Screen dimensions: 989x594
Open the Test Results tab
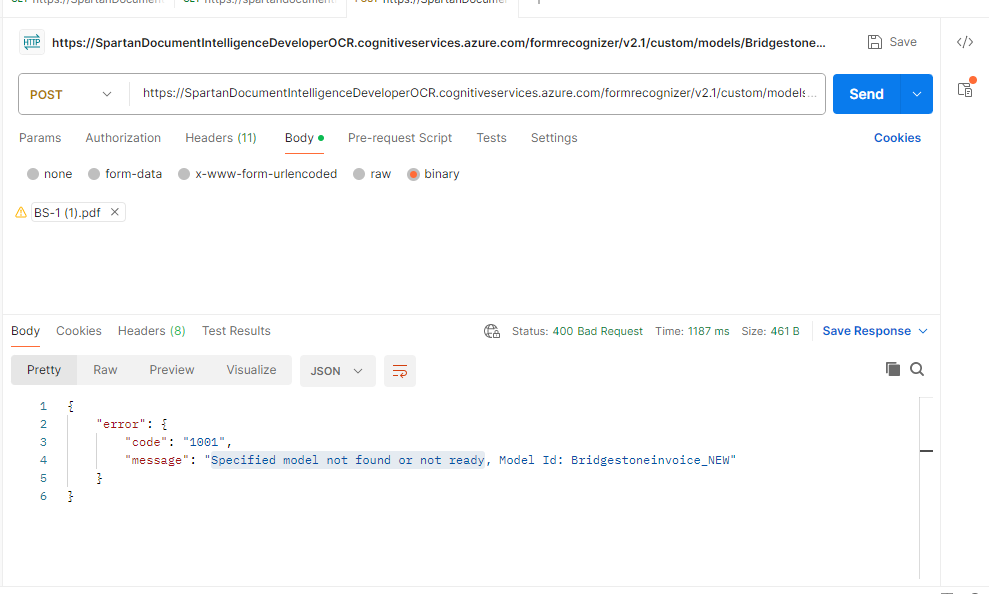tap(236, 330)
